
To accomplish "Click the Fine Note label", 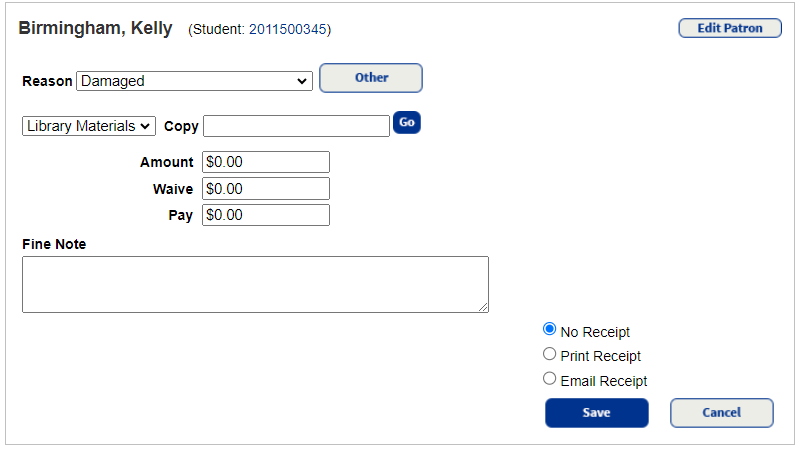I will [54, 244].
